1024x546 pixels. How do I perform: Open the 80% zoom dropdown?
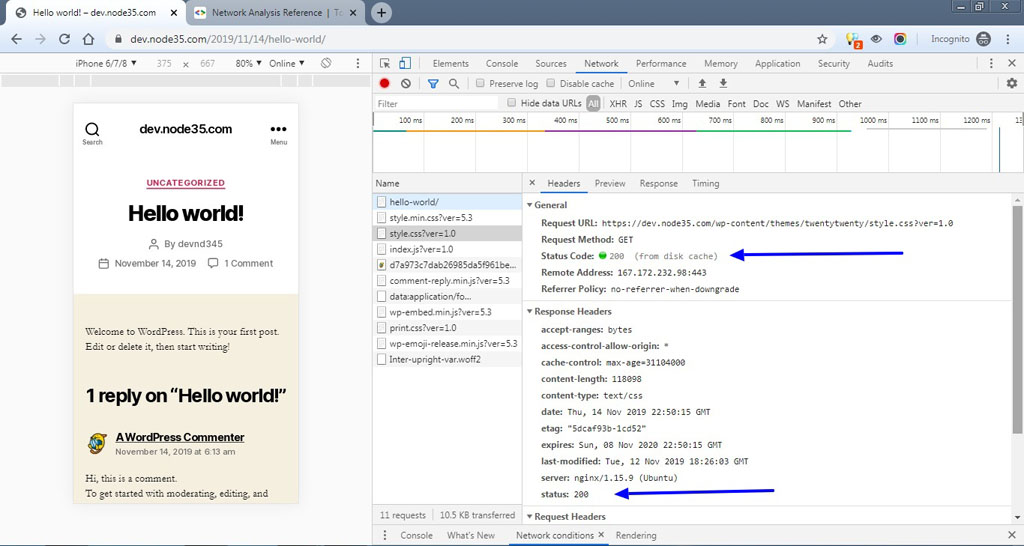pos(248,63)
